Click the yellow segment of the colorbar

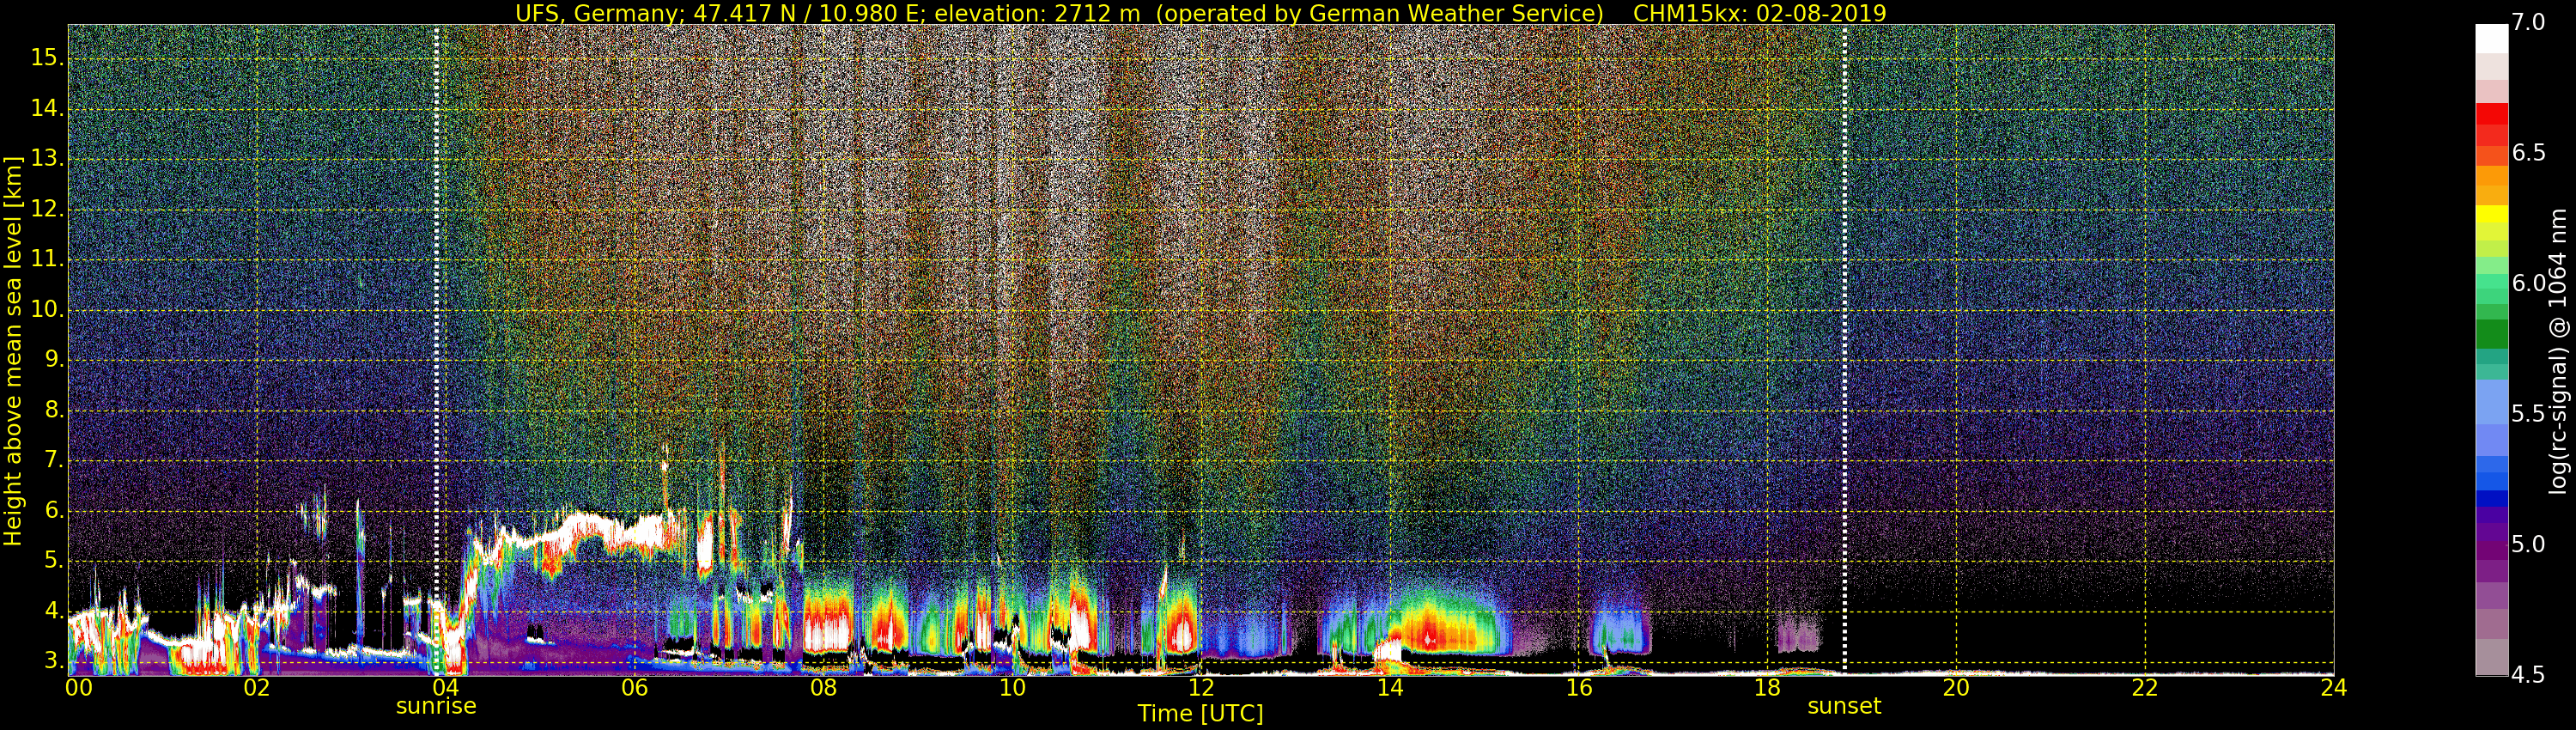(2491, 213)
